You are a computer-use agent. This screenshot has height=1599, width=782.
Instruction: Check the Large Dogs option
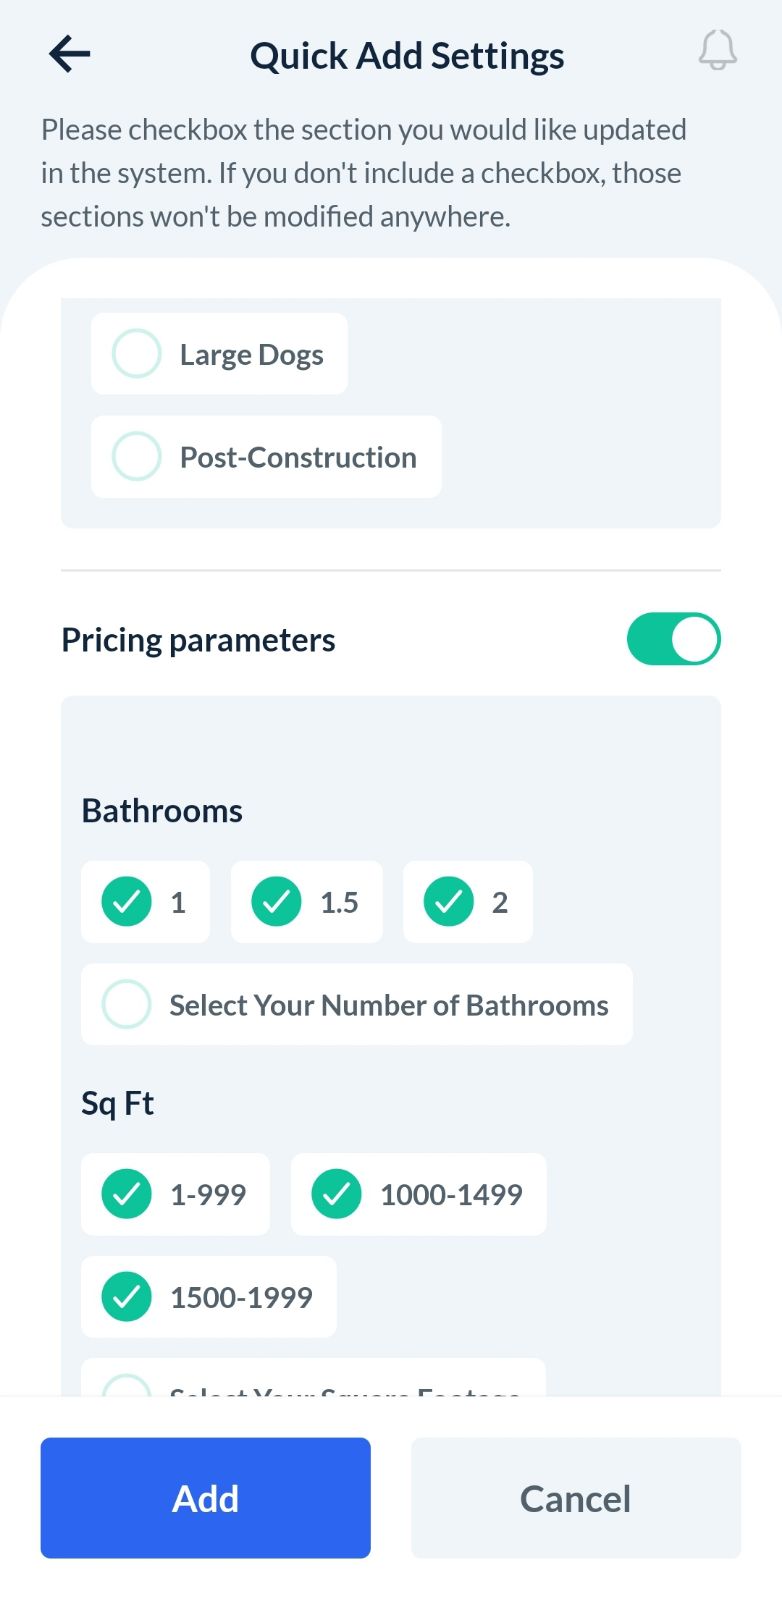coord(137,354)
